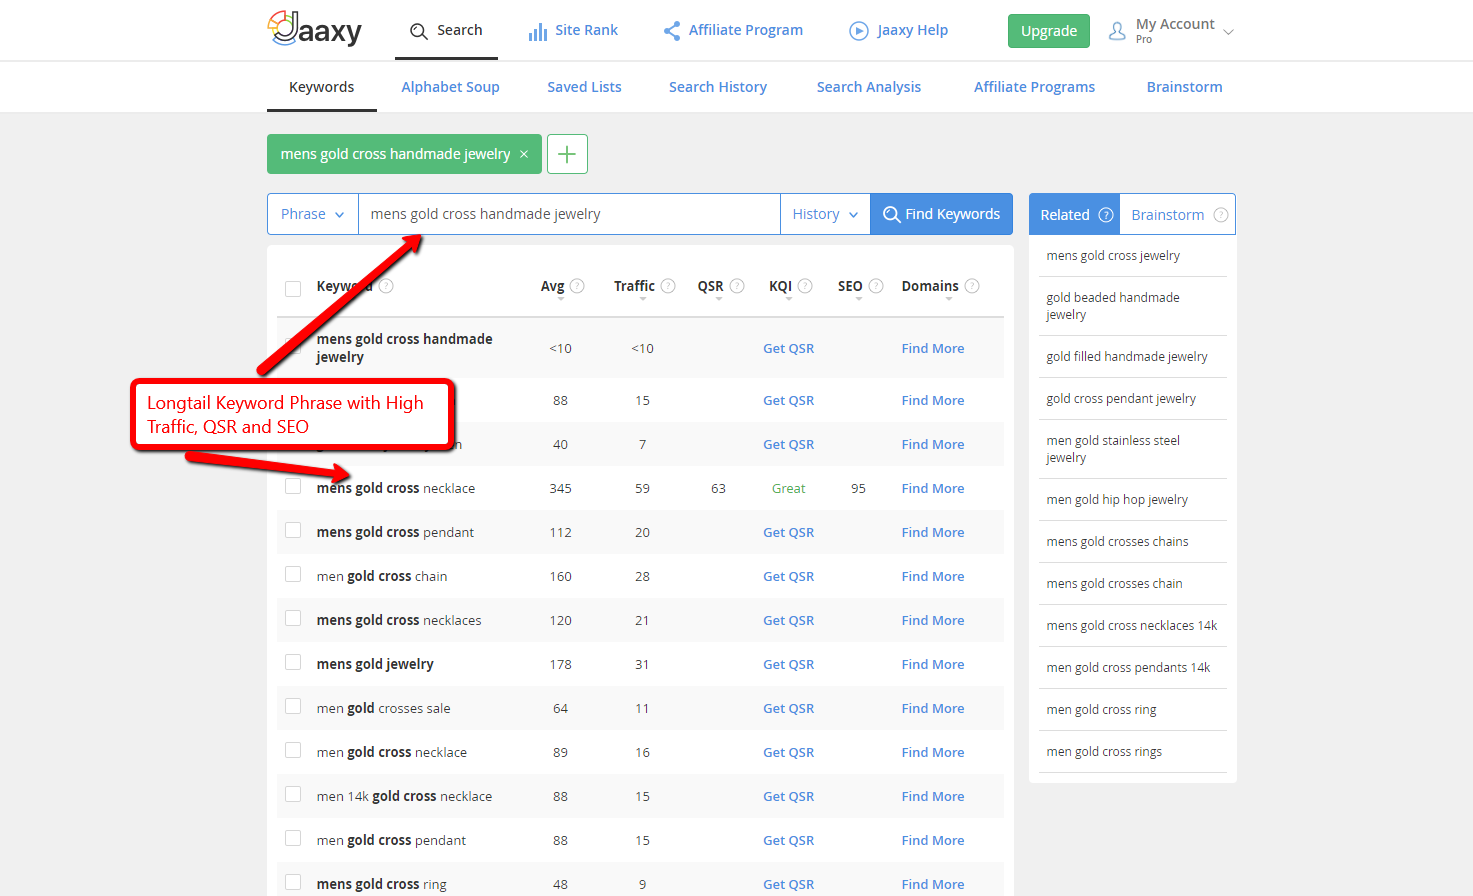Viewport: 1473px width, 896px height.
Task: Open the Phrase dropdown
Action: pyautogui.click(x=313, y=214)
